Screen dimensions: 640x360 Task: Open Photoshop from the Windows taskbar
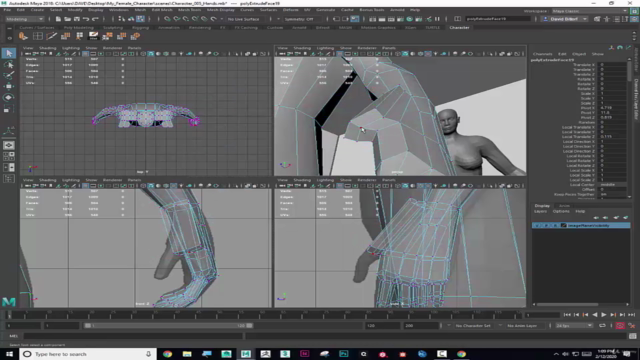coord(344,354)
